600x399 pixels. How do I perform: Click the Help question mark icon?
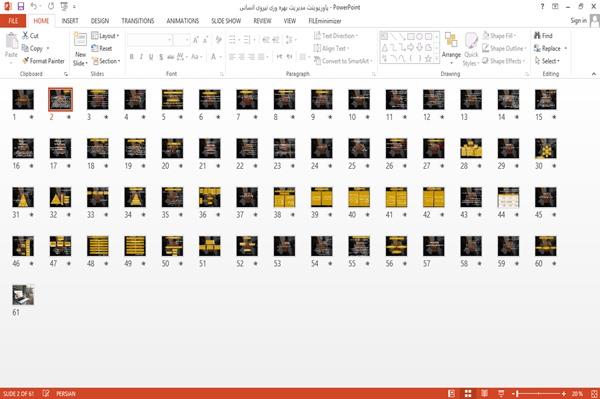tap(542, 7)
